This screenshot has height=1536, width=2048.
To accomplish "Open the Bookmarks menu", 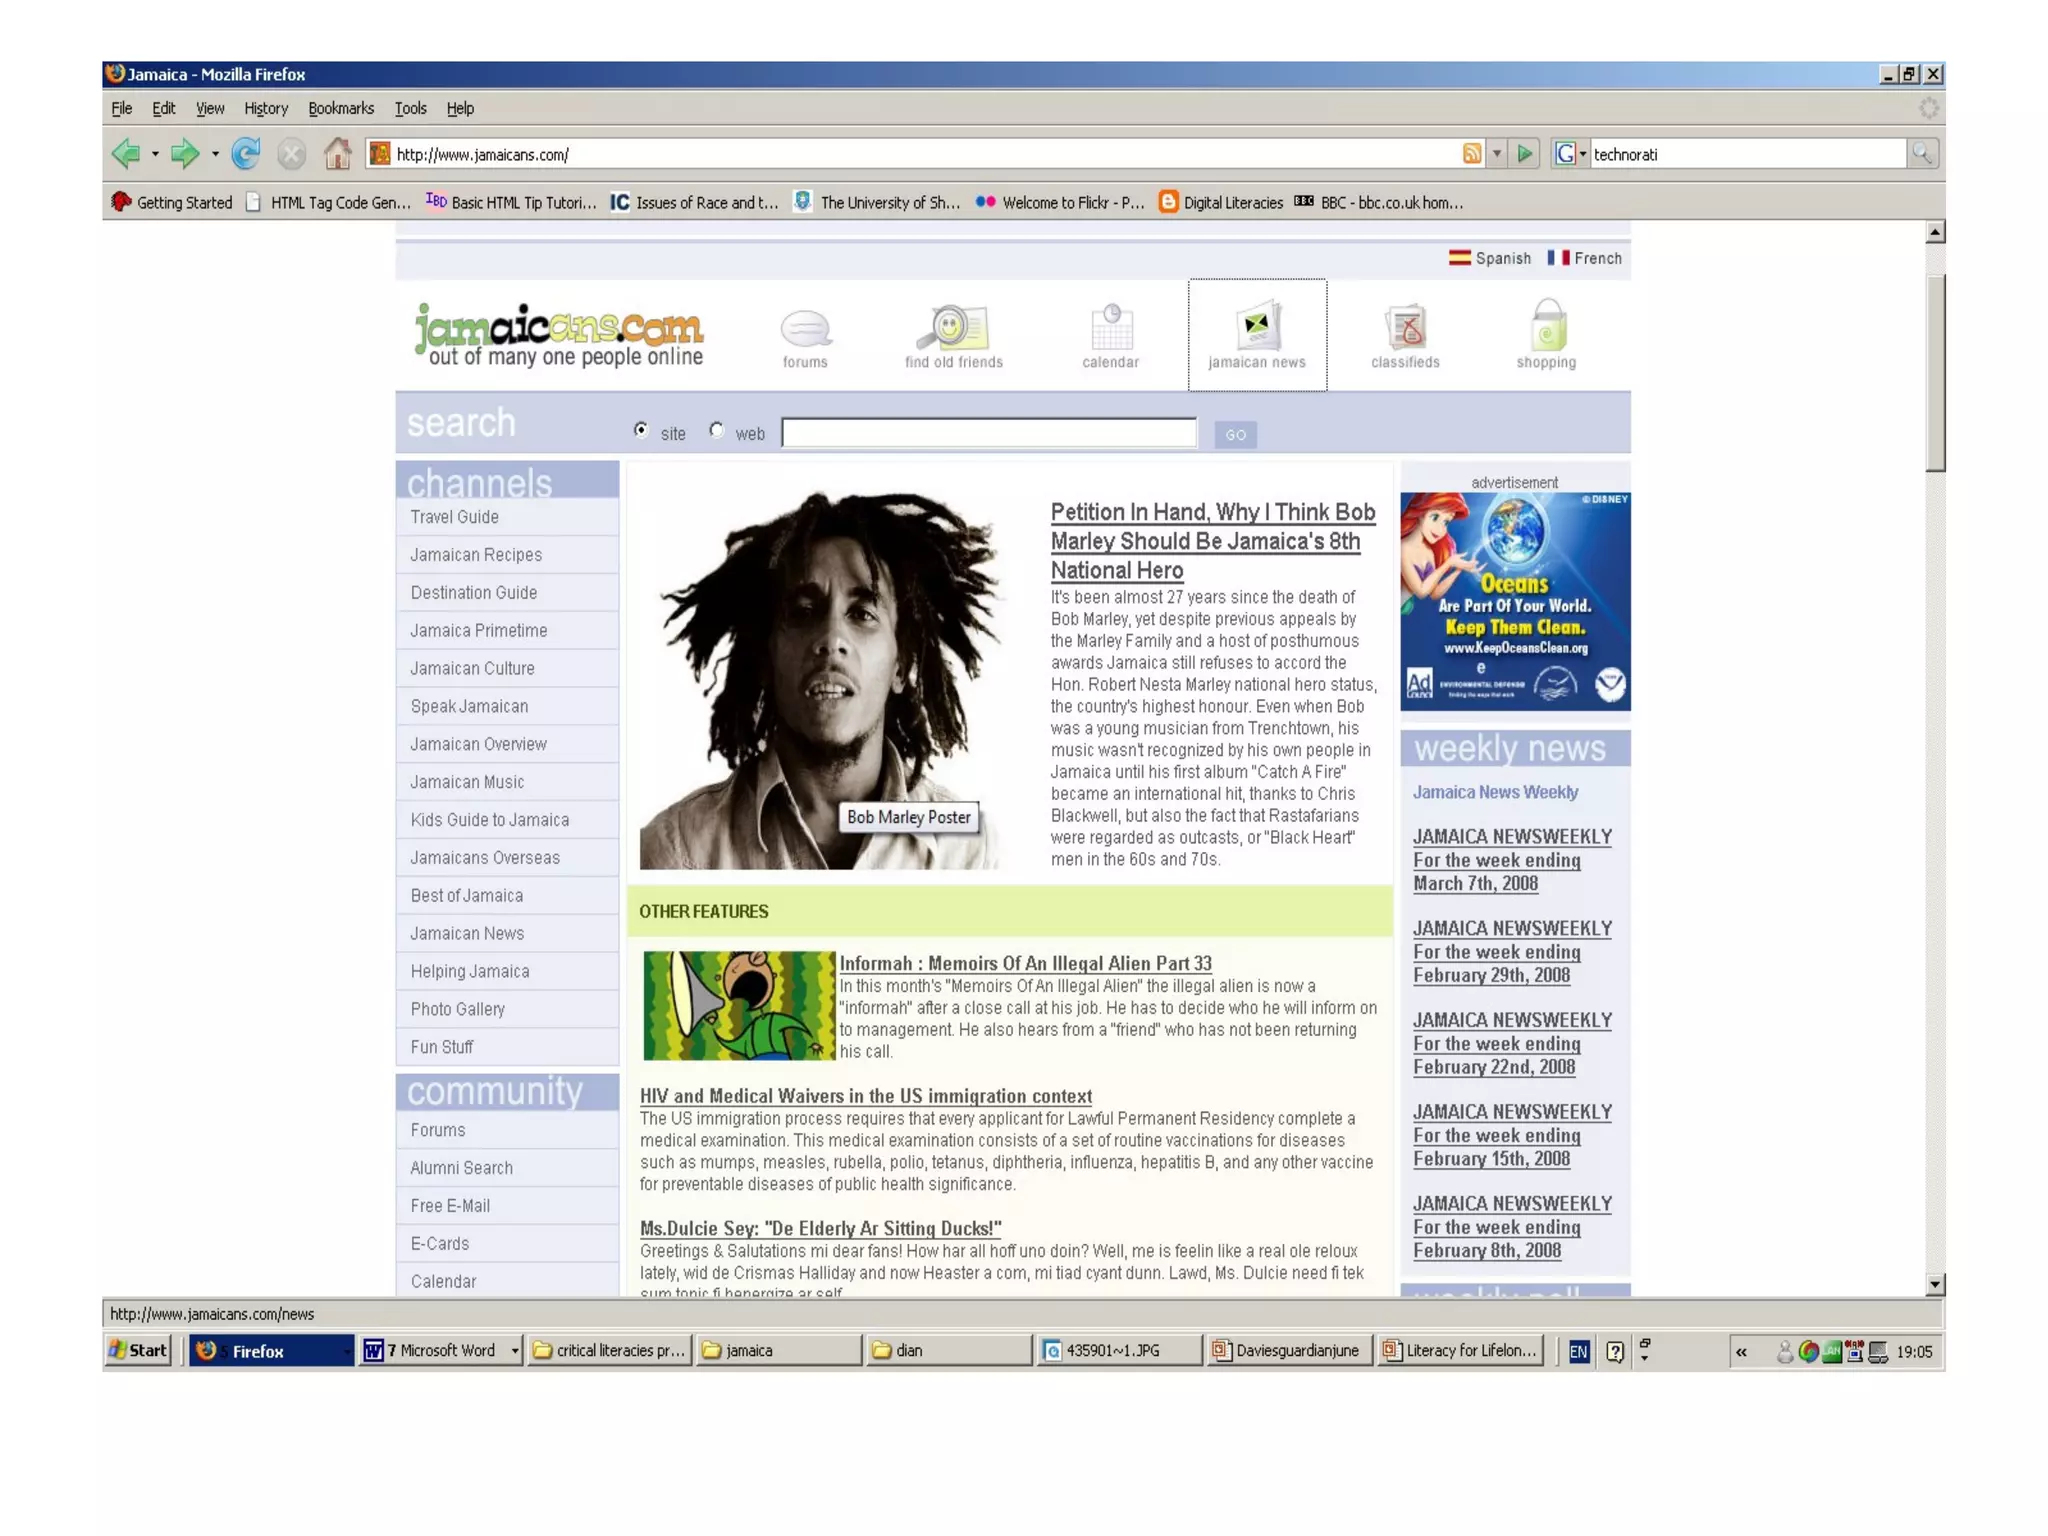I will [x=340, y=108].
